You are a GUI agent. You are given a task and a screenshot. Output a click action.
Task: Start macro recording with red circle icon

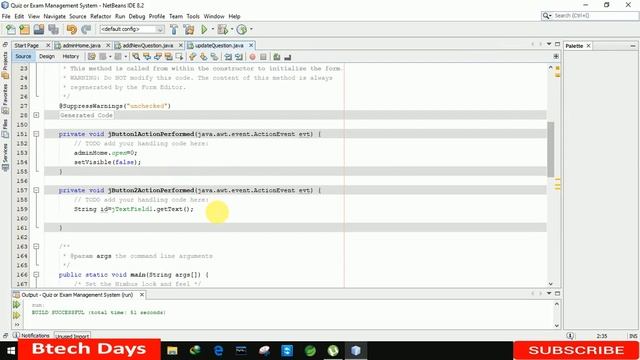253,57
